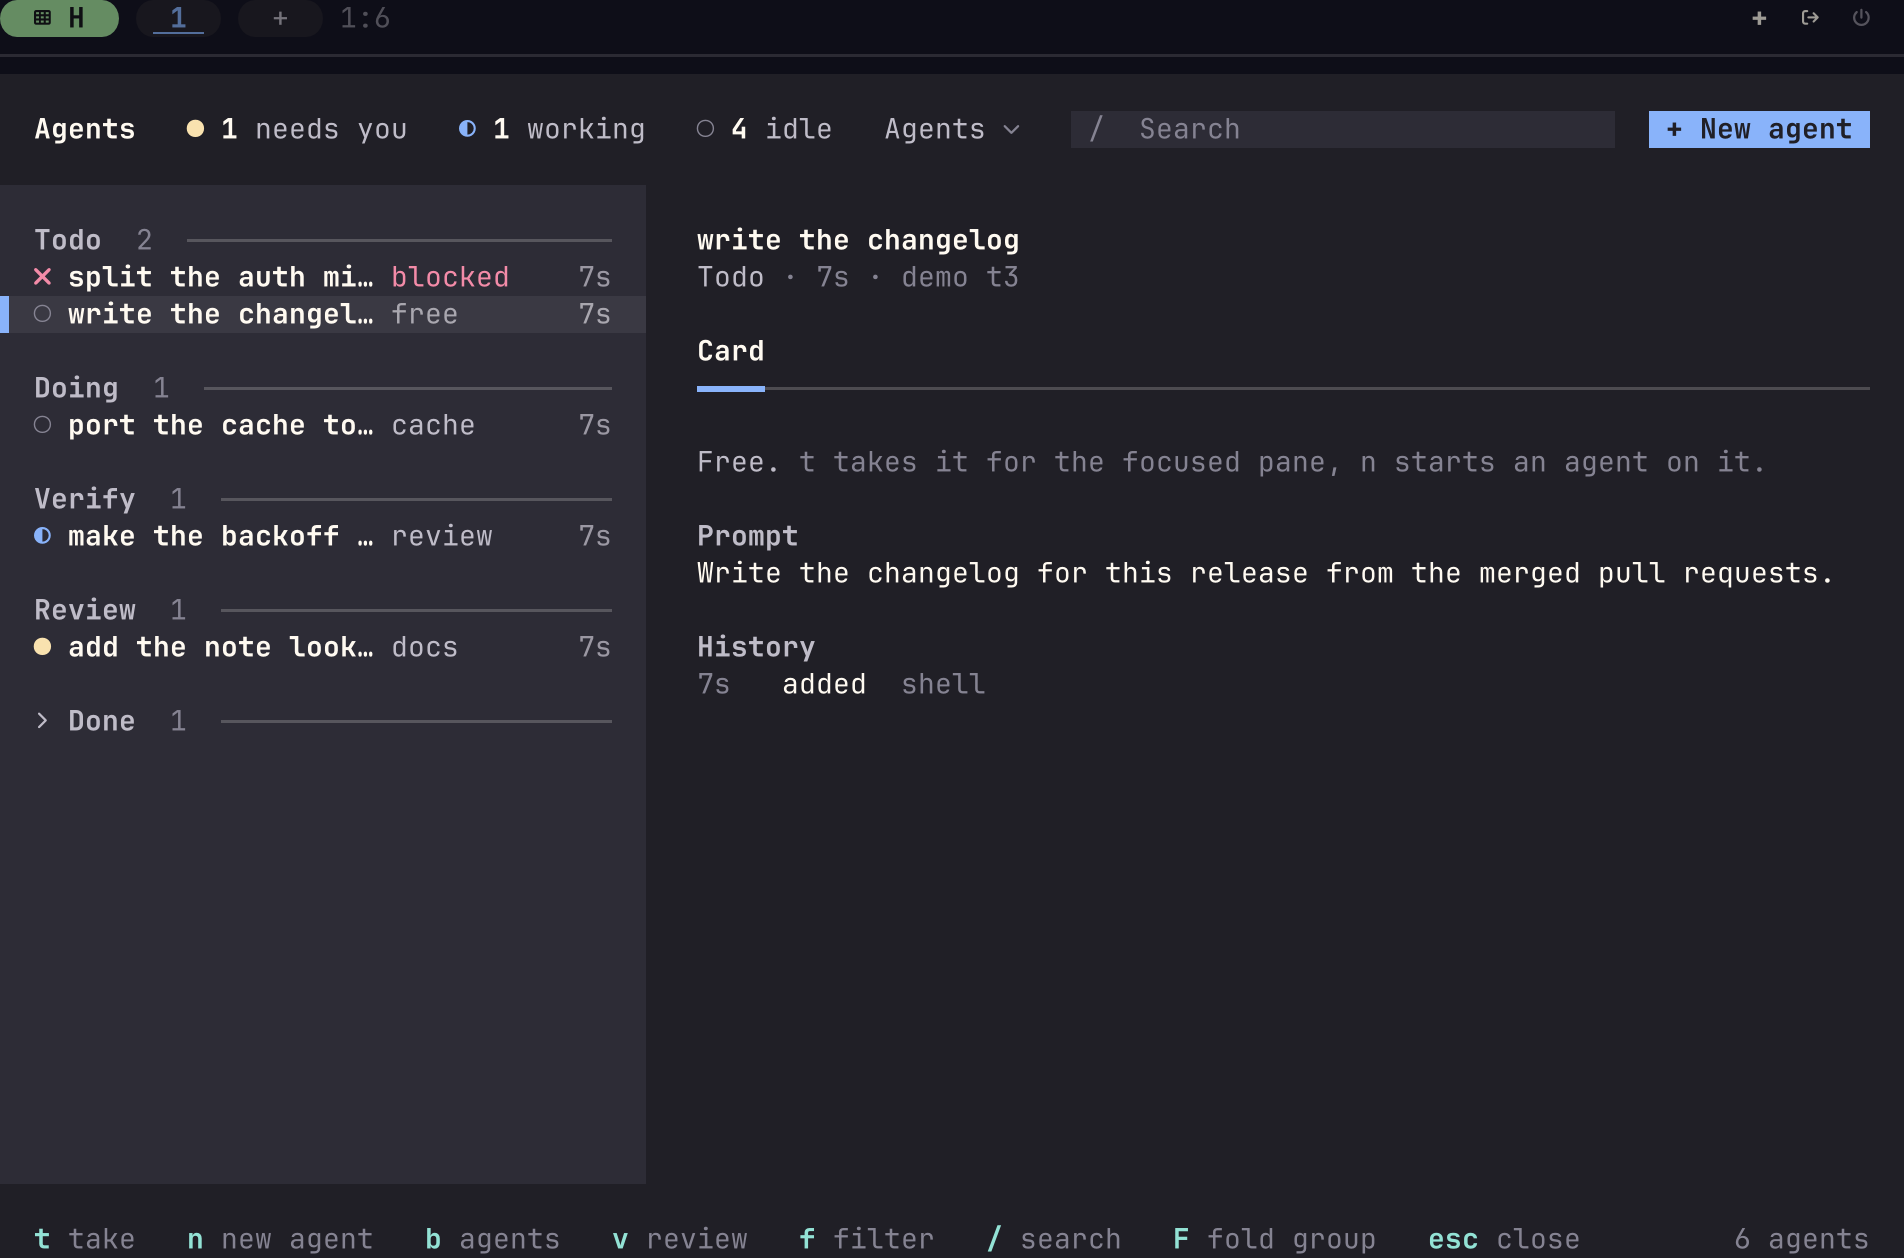The height and width of the screenshot is (1258, 1904).
Task: Click the F fold group shortcut
Action: point(1274,1239)
